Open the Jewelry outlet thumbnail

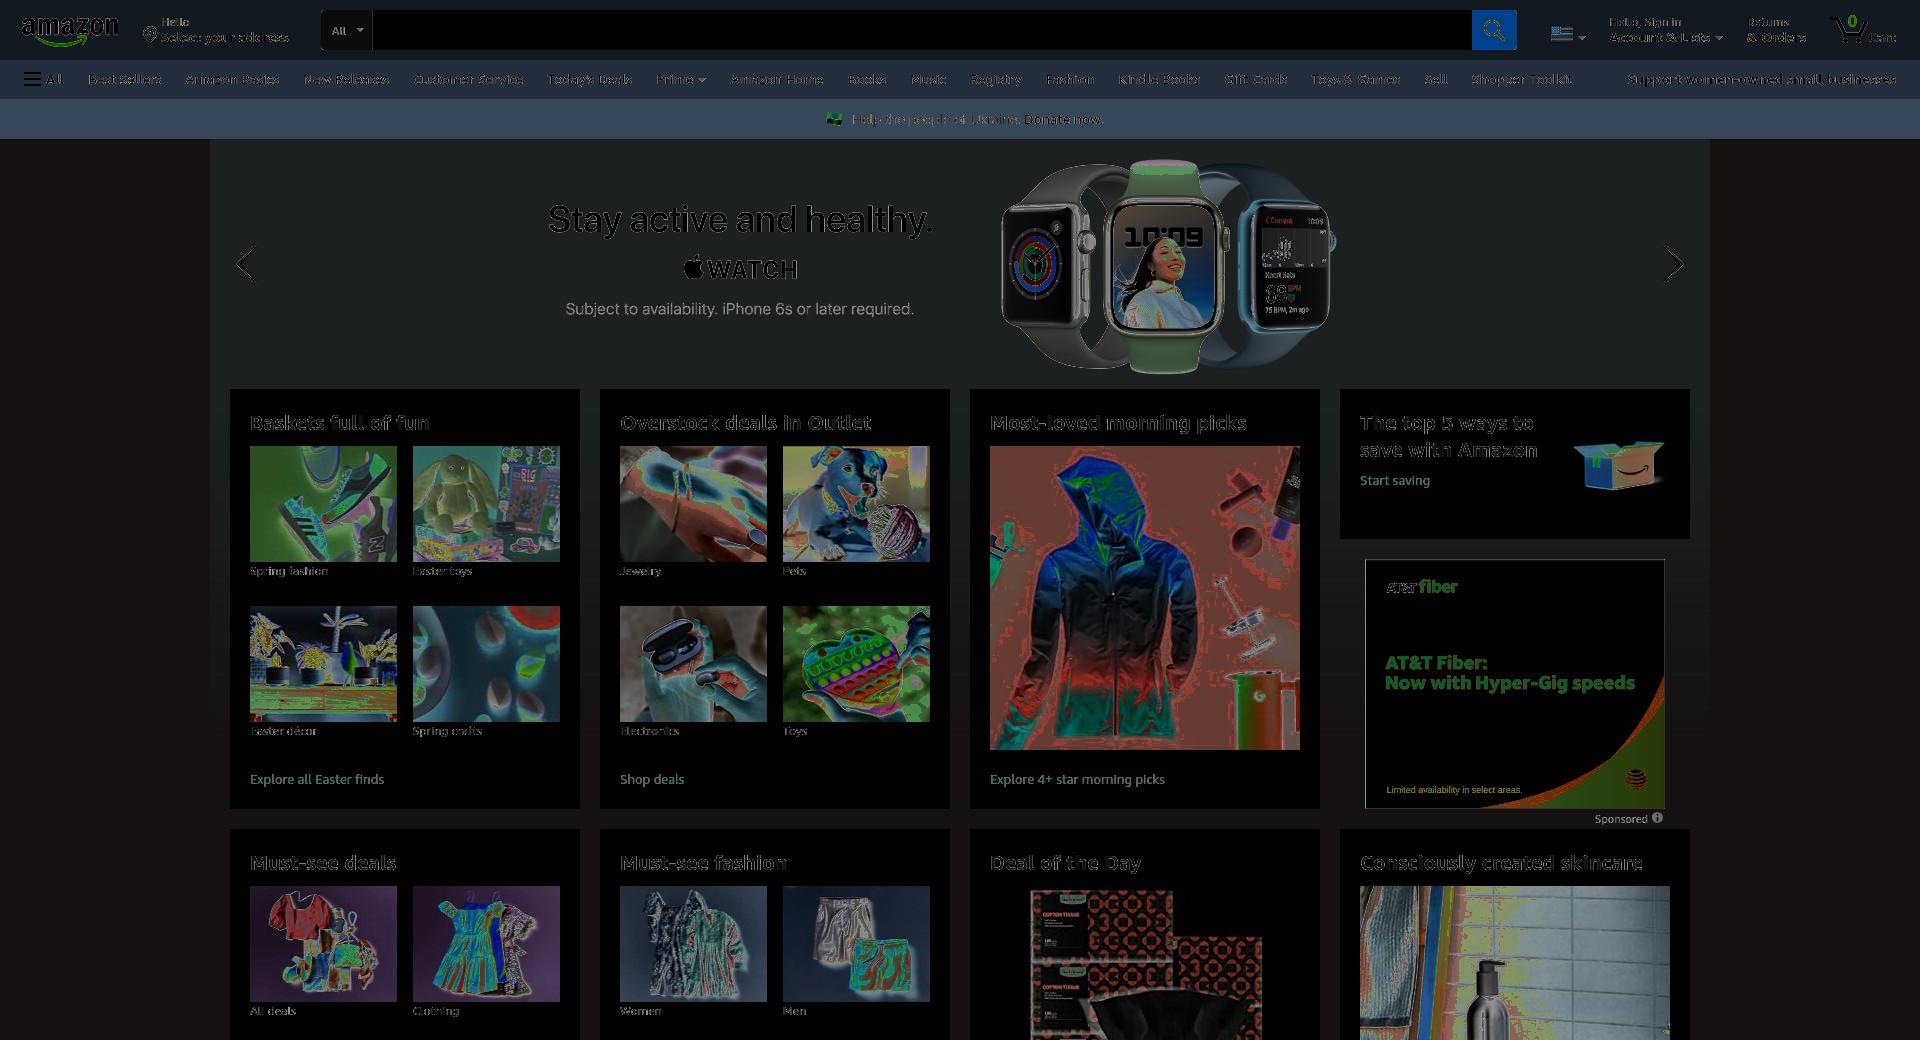click(x=693, y=504)
